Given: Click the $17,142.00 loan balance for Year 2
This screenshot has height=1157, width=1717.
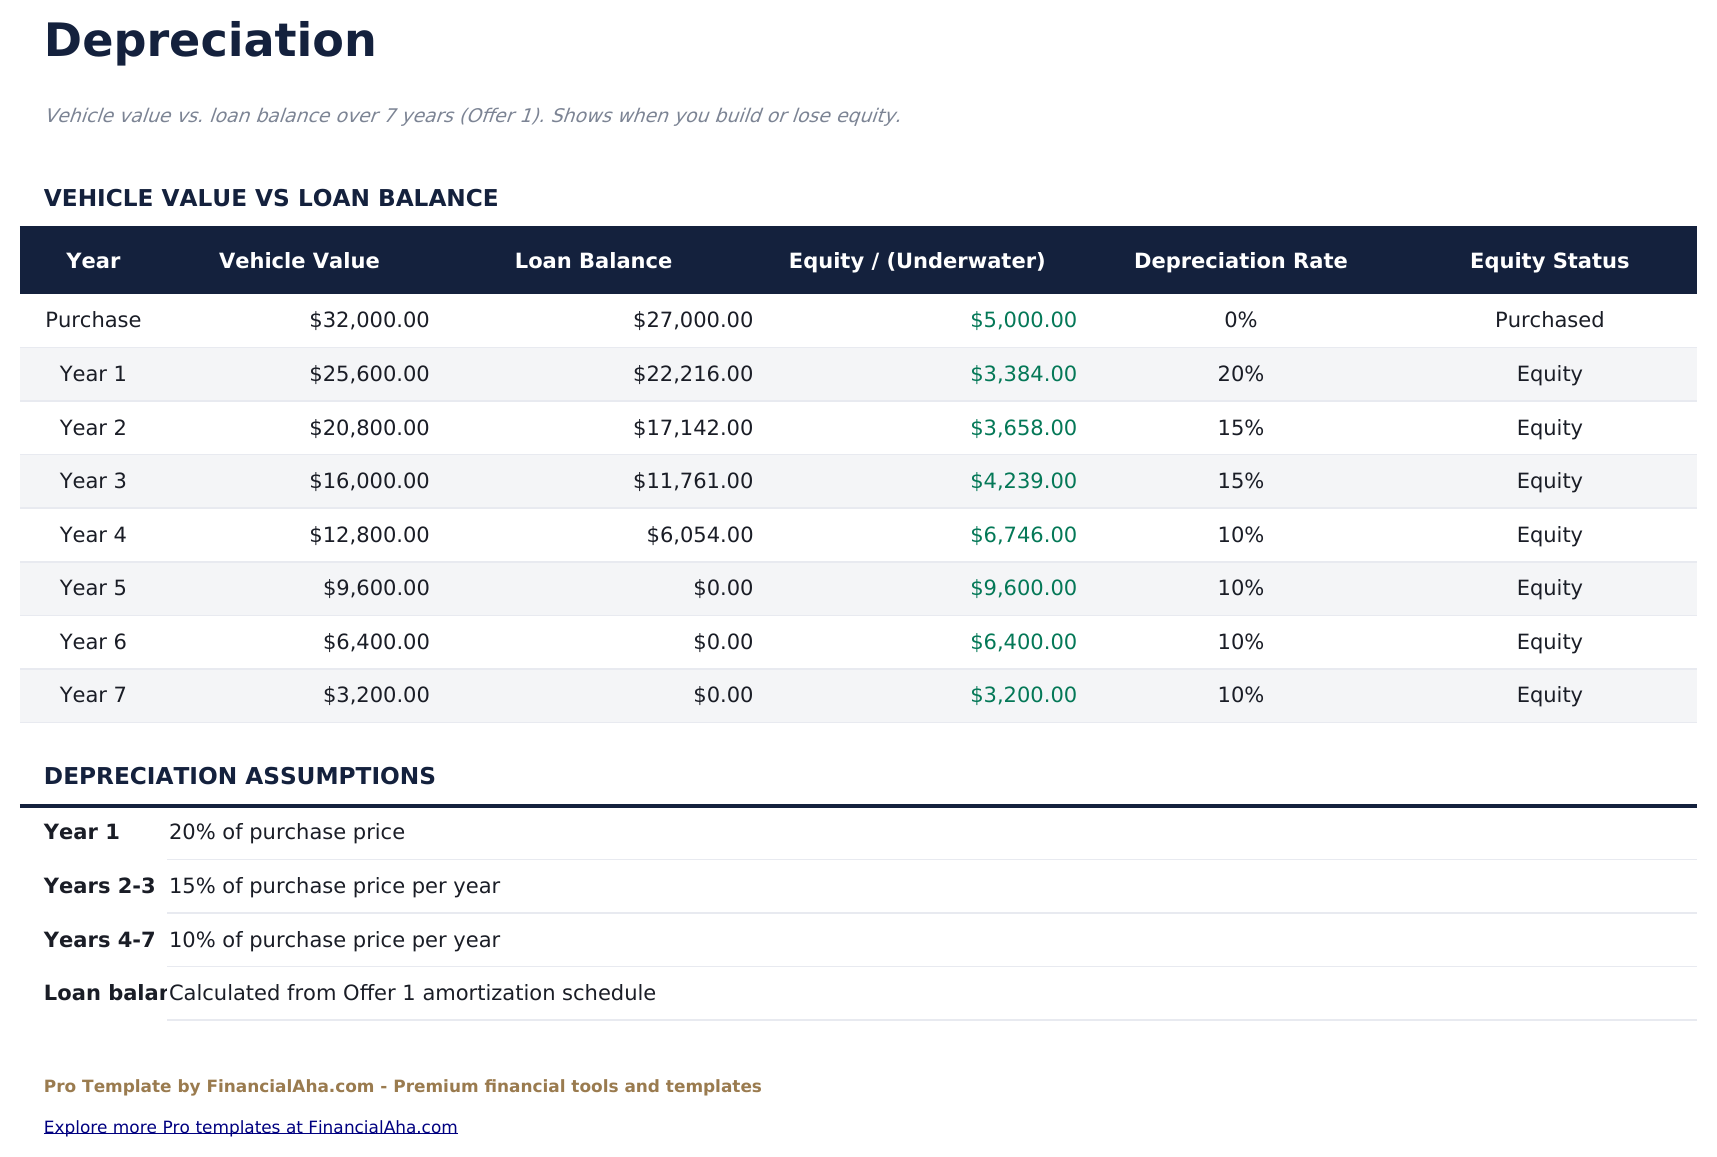Looking at the screenshot, I should 692,427.
